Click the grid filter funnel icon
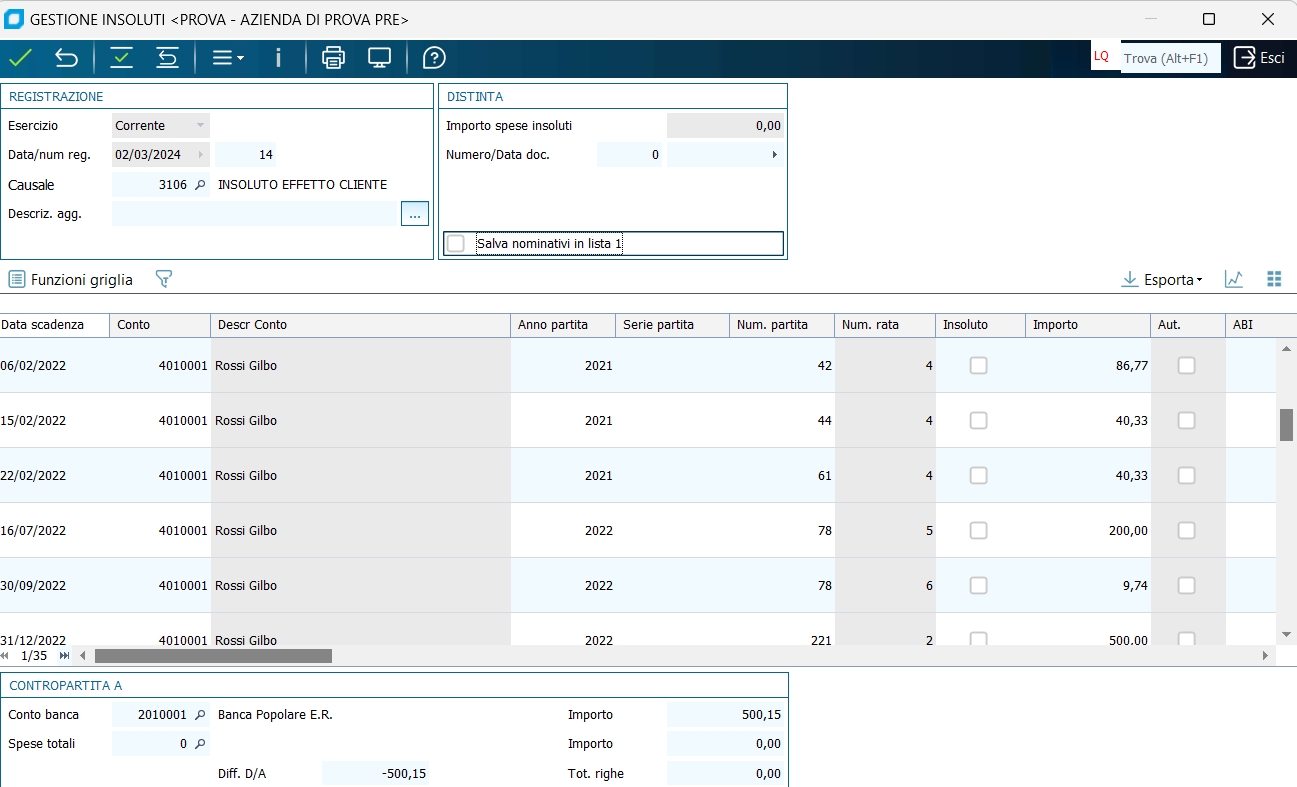 coord(164,280)
